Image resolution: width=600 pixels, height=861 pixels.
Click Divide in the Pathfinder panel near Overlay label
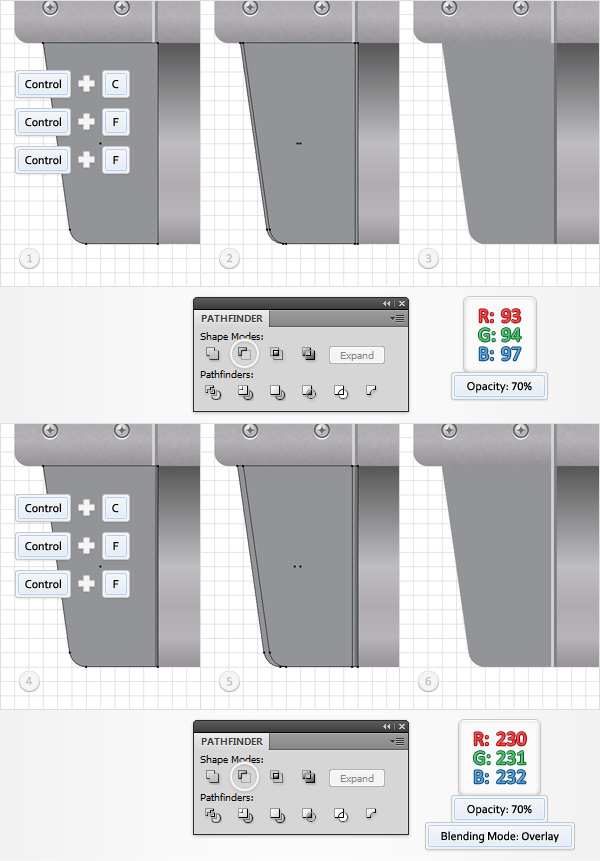[212, 815]
